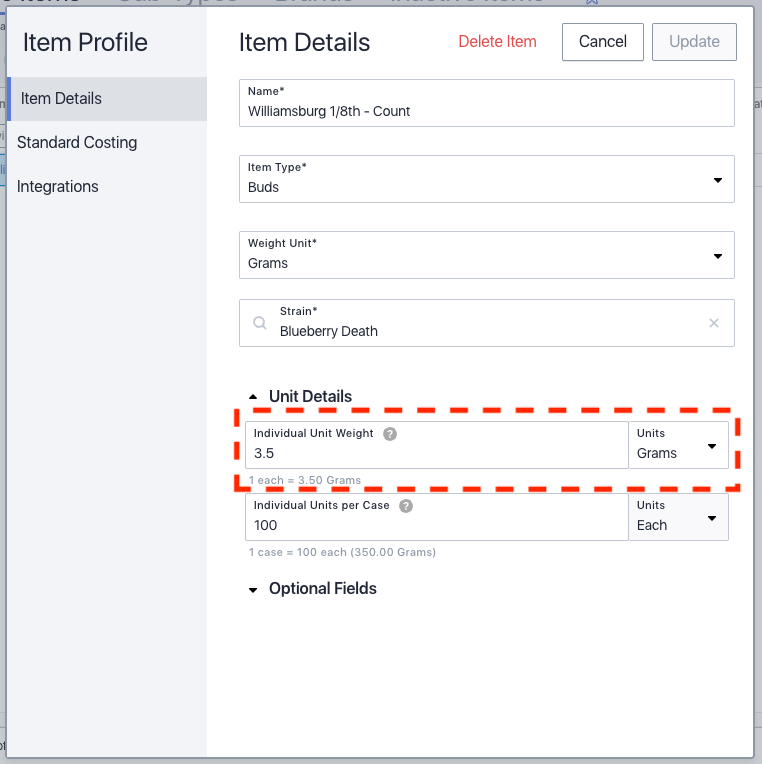Open the Item Type dropdown
762x764 pixels.
(487, 179)
